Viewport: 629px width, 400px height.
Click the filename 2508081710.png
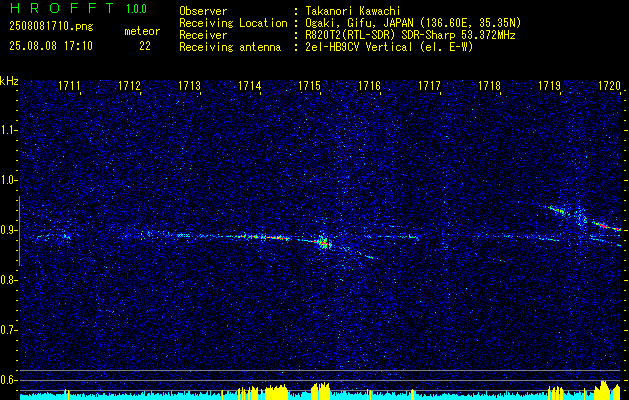(51, 26)
